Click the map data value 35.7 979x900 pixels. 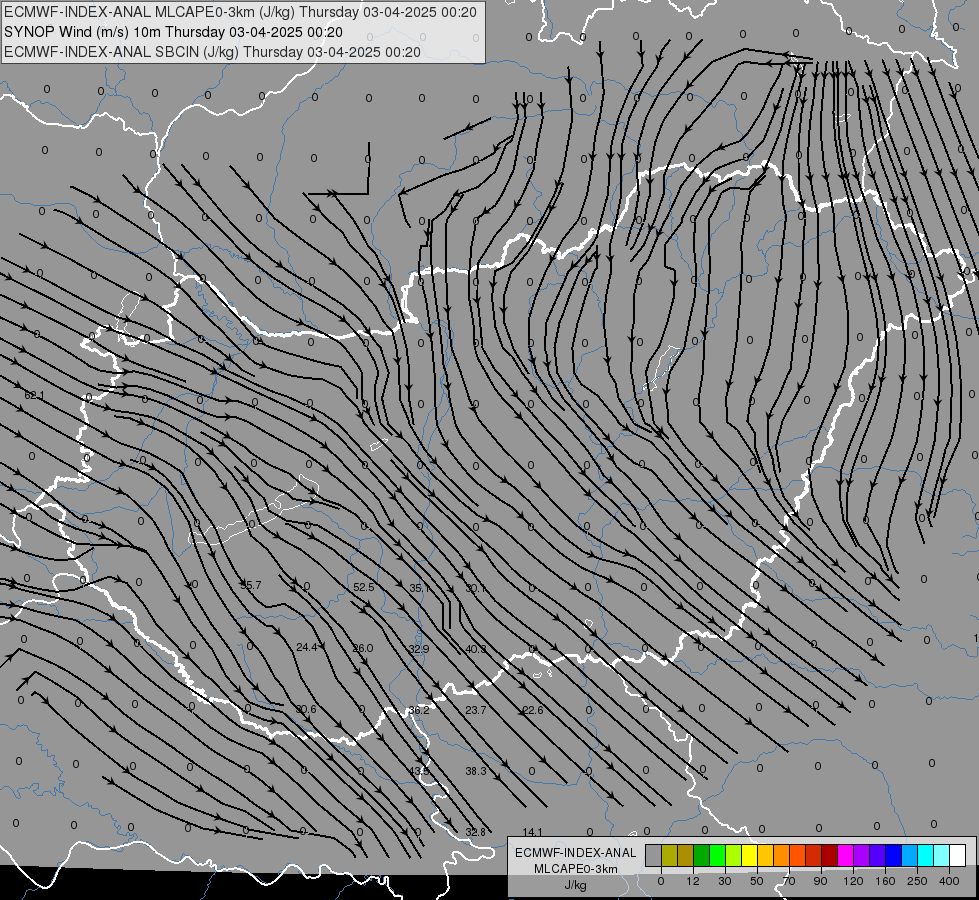point(250,585)
